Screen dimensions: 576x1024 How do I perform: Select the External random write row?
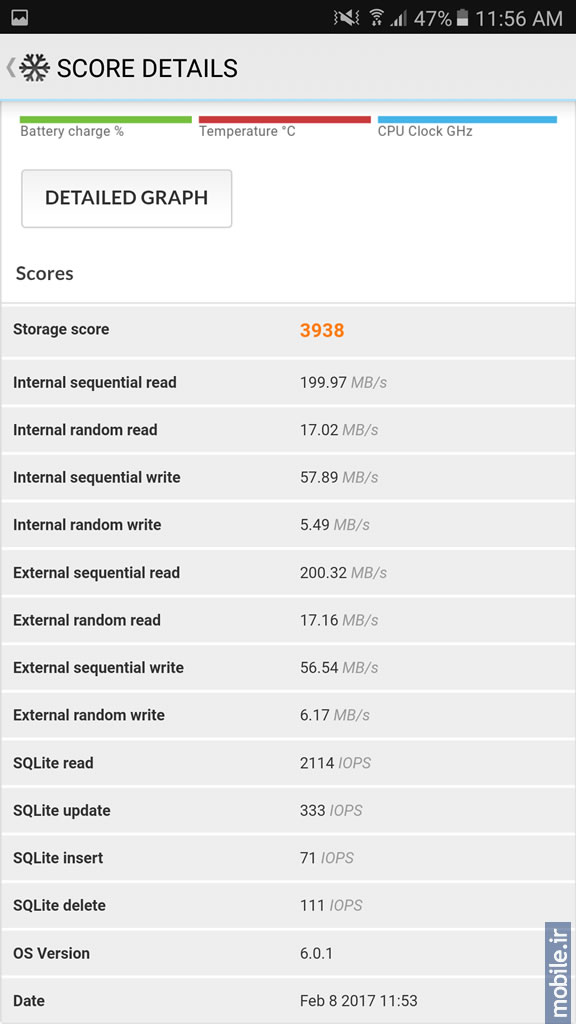click(x=288, y=715)
